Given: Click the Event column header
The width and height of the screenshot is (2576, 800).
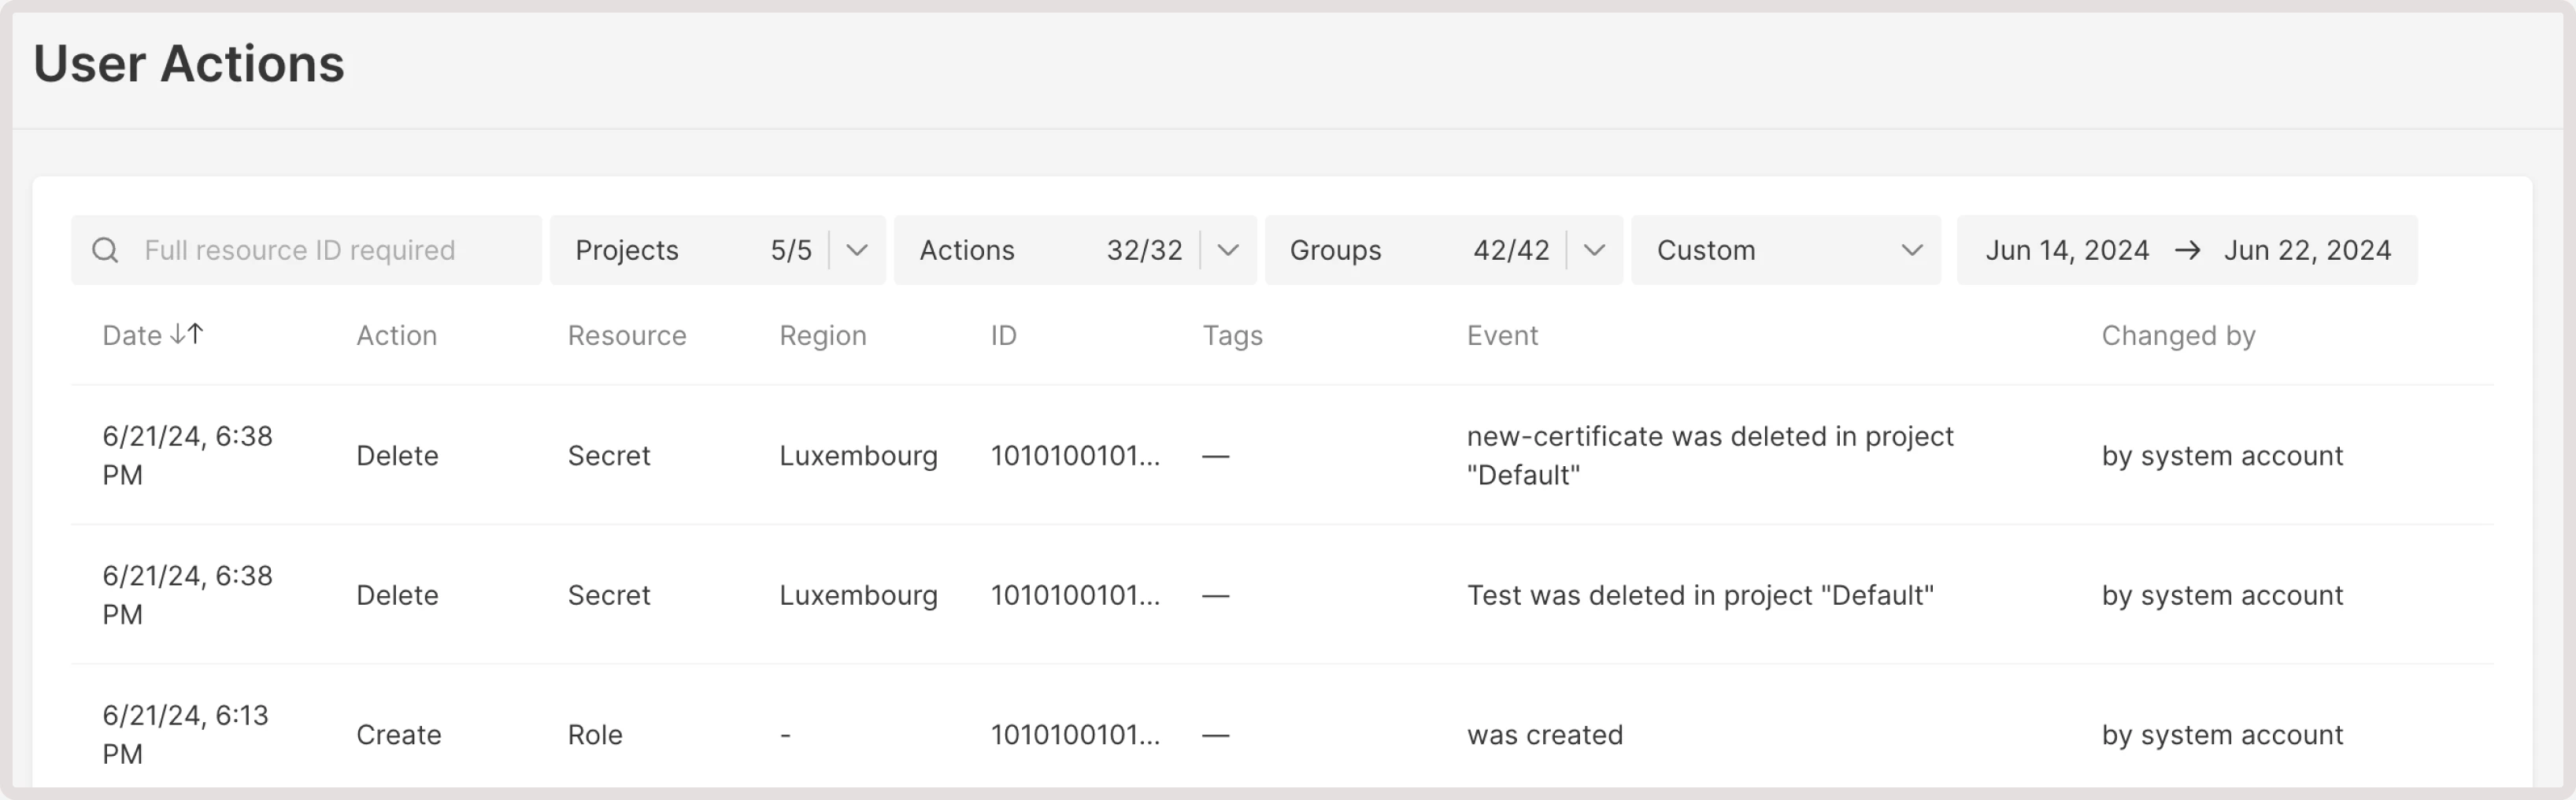Looking at the screenshot, I should [1502, 336].
